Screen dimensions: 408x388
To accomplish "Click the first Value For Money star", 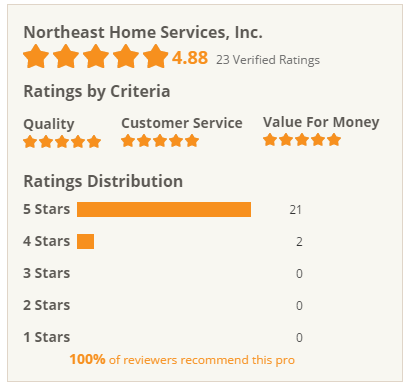I will 270,139.
